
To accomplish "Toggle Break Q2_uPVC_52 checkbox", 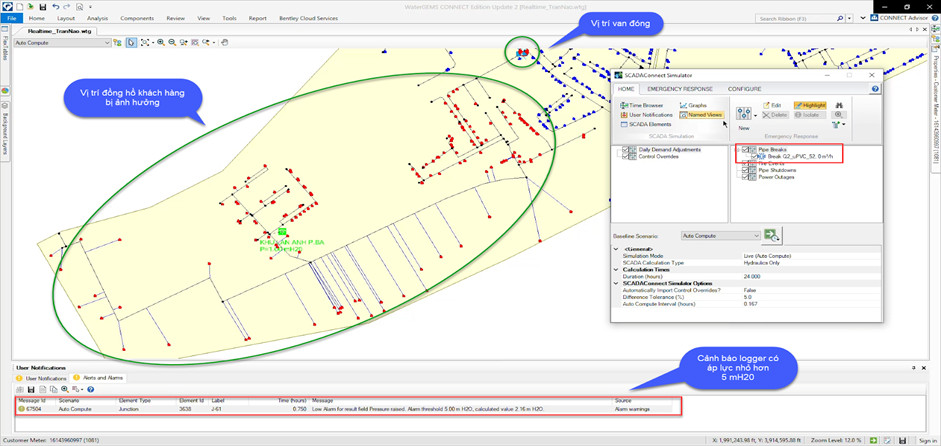I will tap(754, 156).
